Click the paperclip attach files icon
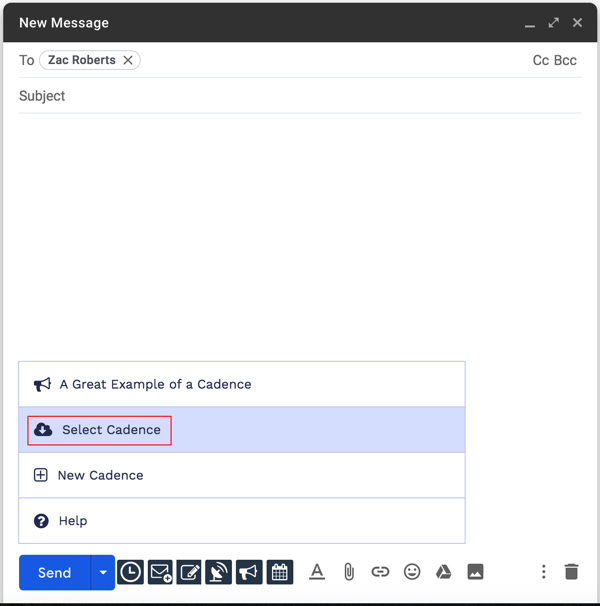The height and width of the screenshot is (606, 600). tap(349, 572)
